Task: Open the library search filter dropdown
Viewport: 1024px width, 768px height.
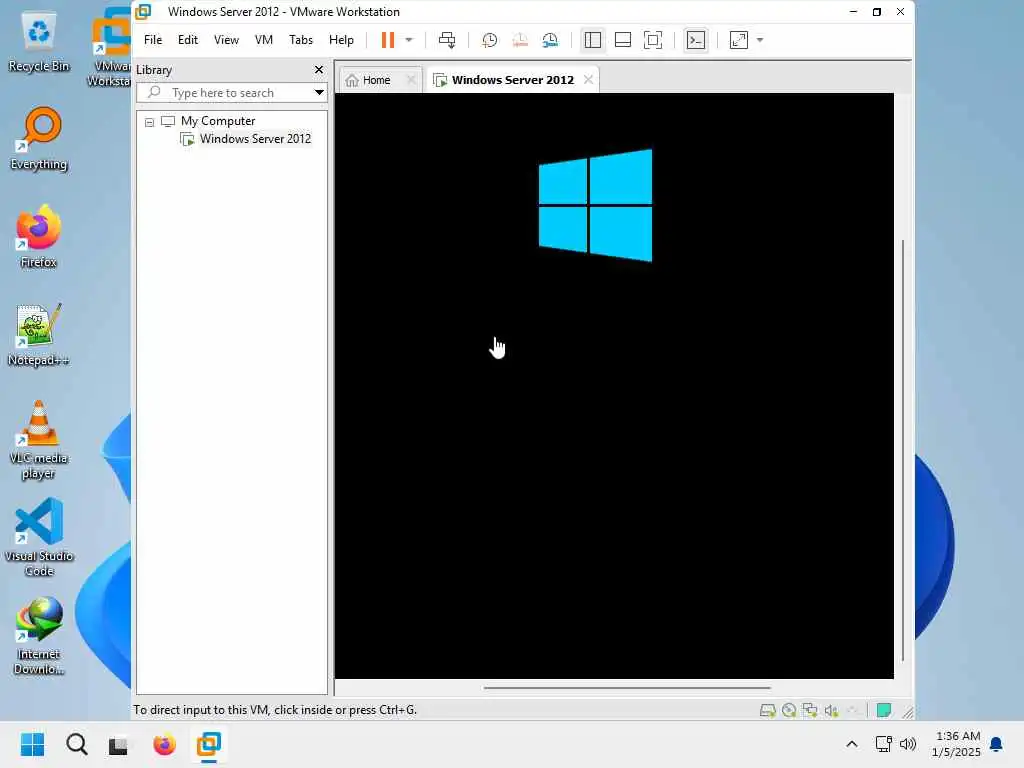Action: 319,93
